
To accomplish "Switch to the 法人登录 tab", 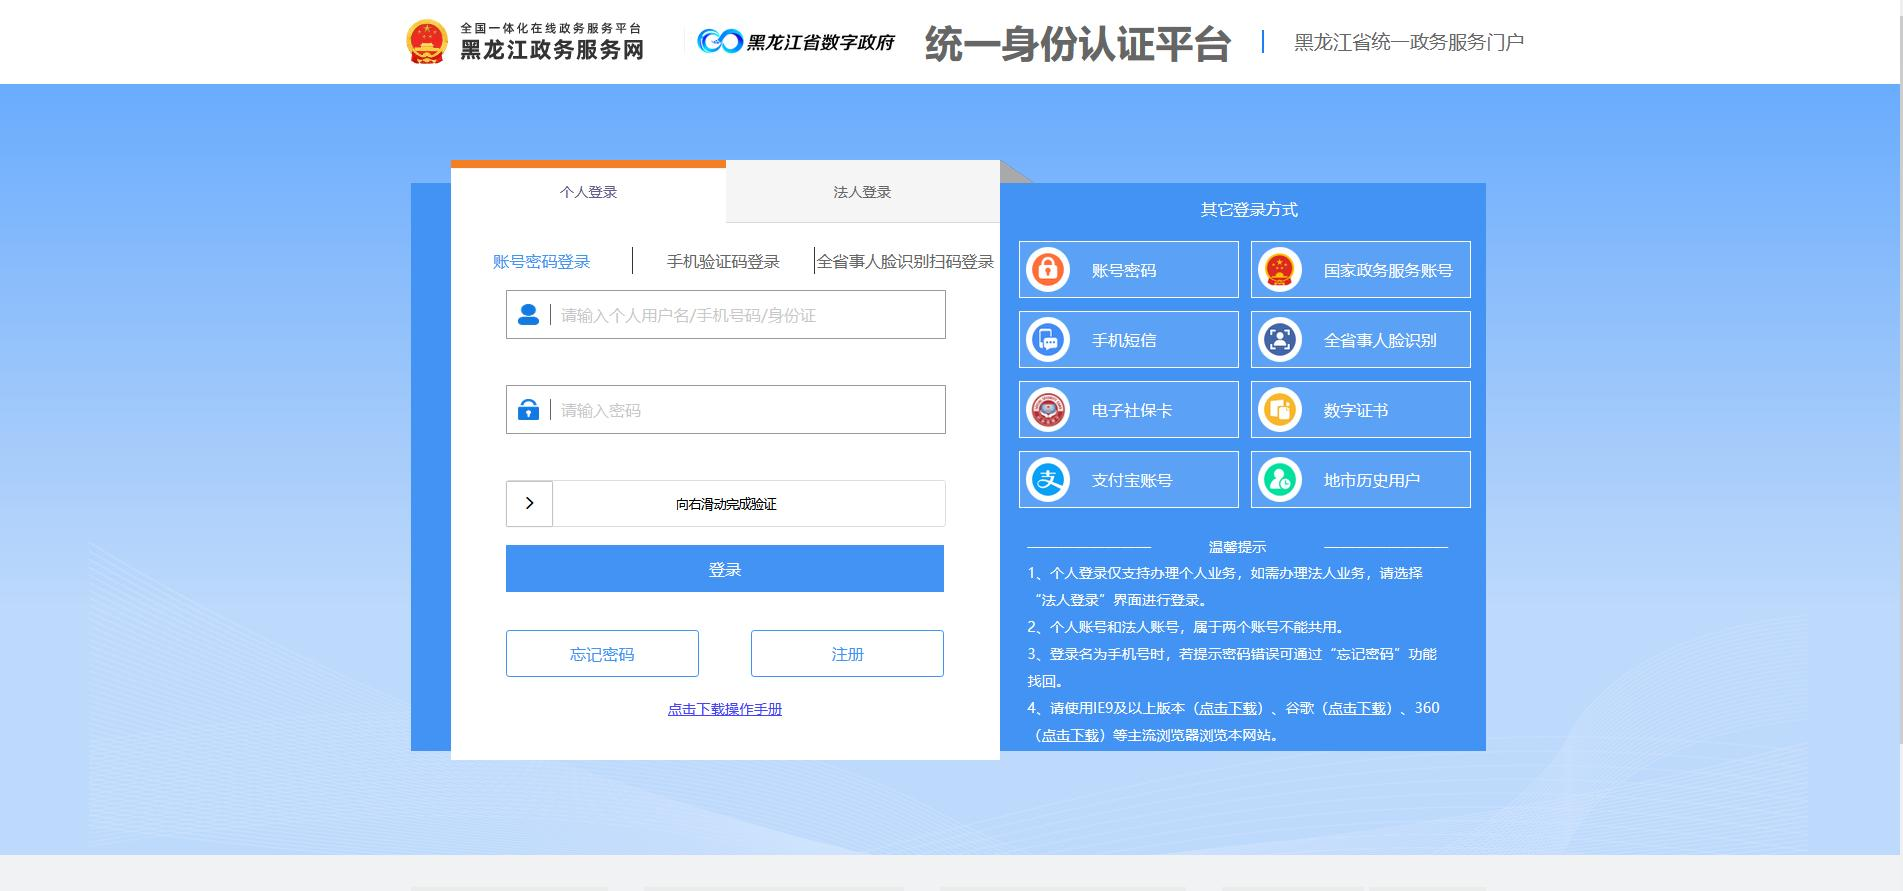I will pyautogui.click(x=862, y=192).
